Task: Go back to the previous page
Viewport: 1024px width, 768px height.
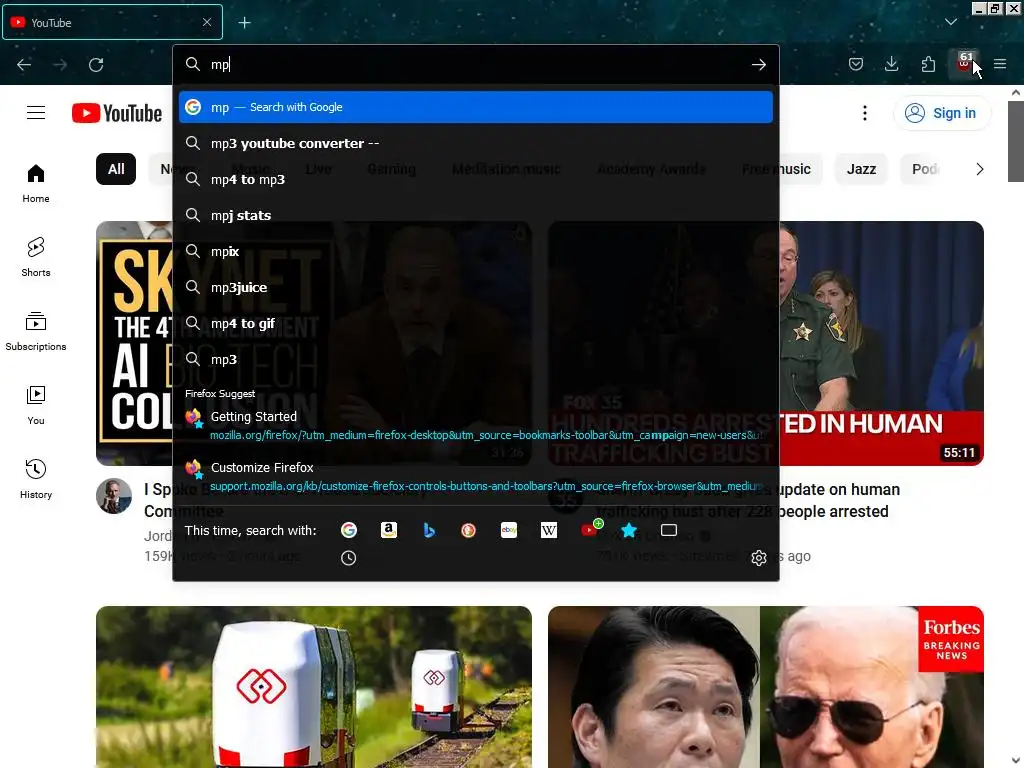Action: (x=24, y=64)
